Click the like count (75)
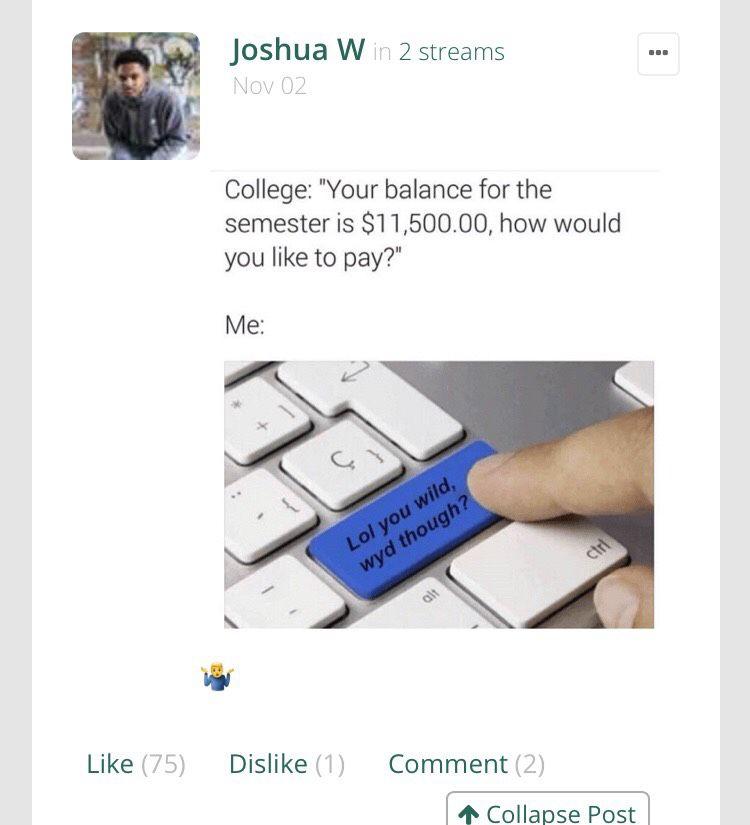750x825 pixels. pyautogui.click(x=163, y=764)
